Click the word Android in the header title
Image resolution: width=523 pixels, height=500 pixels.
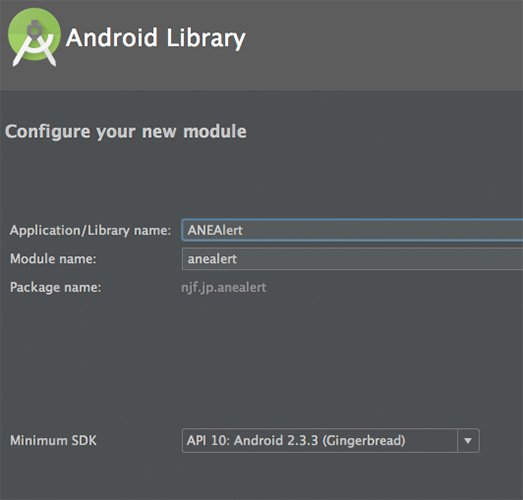[x=112, y=37]
